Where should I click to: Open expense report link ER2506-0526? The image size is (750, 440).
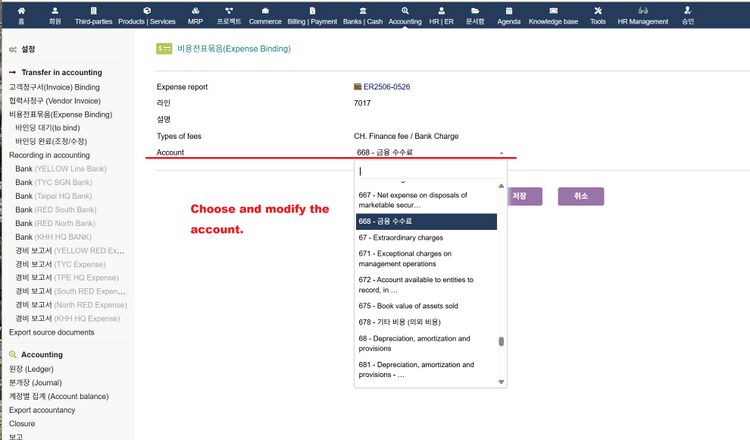pos(386,87)
